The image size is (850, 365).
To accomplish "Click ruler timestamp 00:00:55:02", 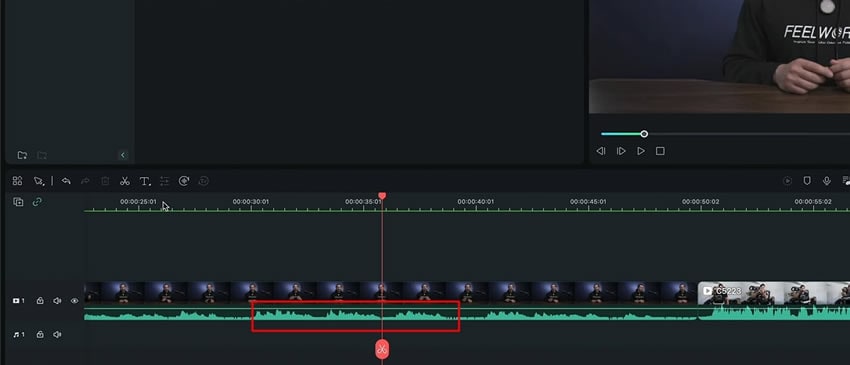I will coord(813,202).
